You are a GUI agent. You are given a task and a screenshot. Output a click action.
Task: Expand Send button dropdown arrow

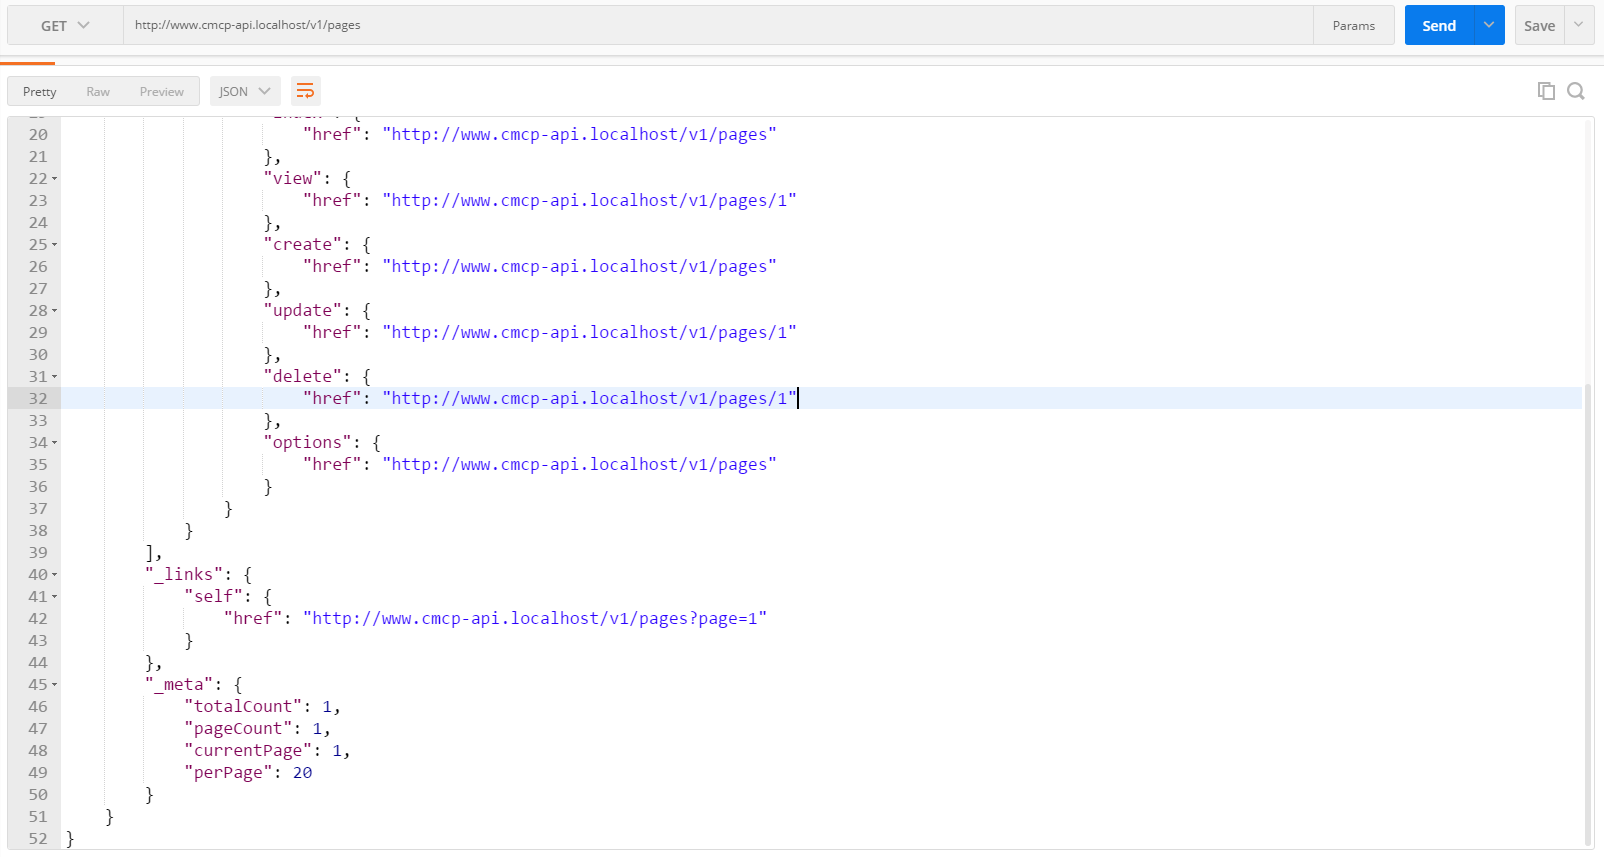pos(1489,26)
